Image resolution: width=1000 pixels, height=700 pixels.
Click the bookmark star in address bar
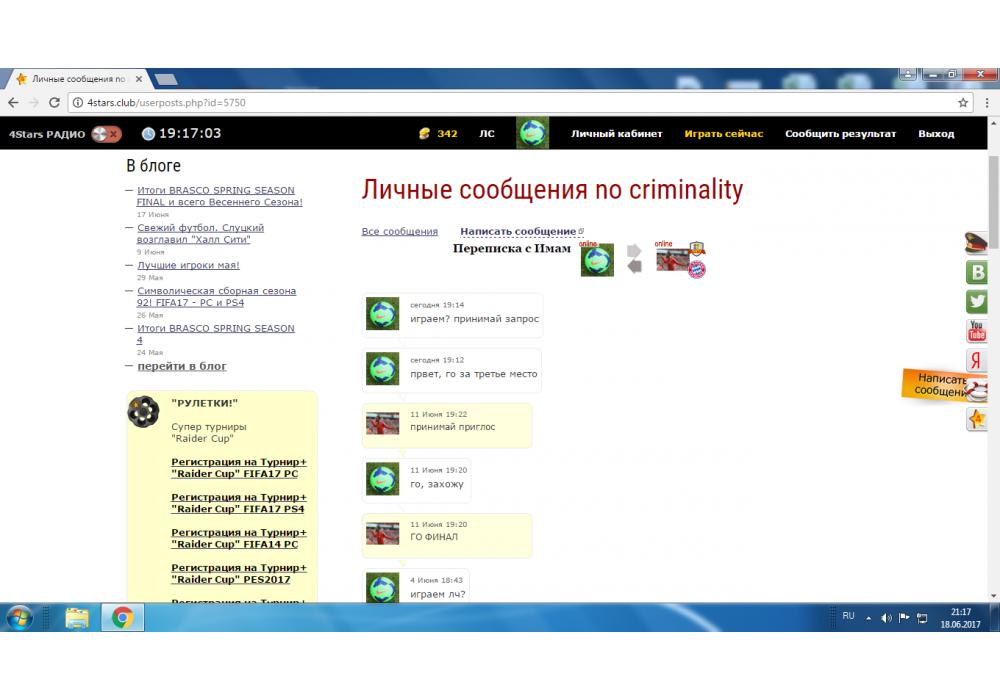pyautogui.click(x=963, y=102)
